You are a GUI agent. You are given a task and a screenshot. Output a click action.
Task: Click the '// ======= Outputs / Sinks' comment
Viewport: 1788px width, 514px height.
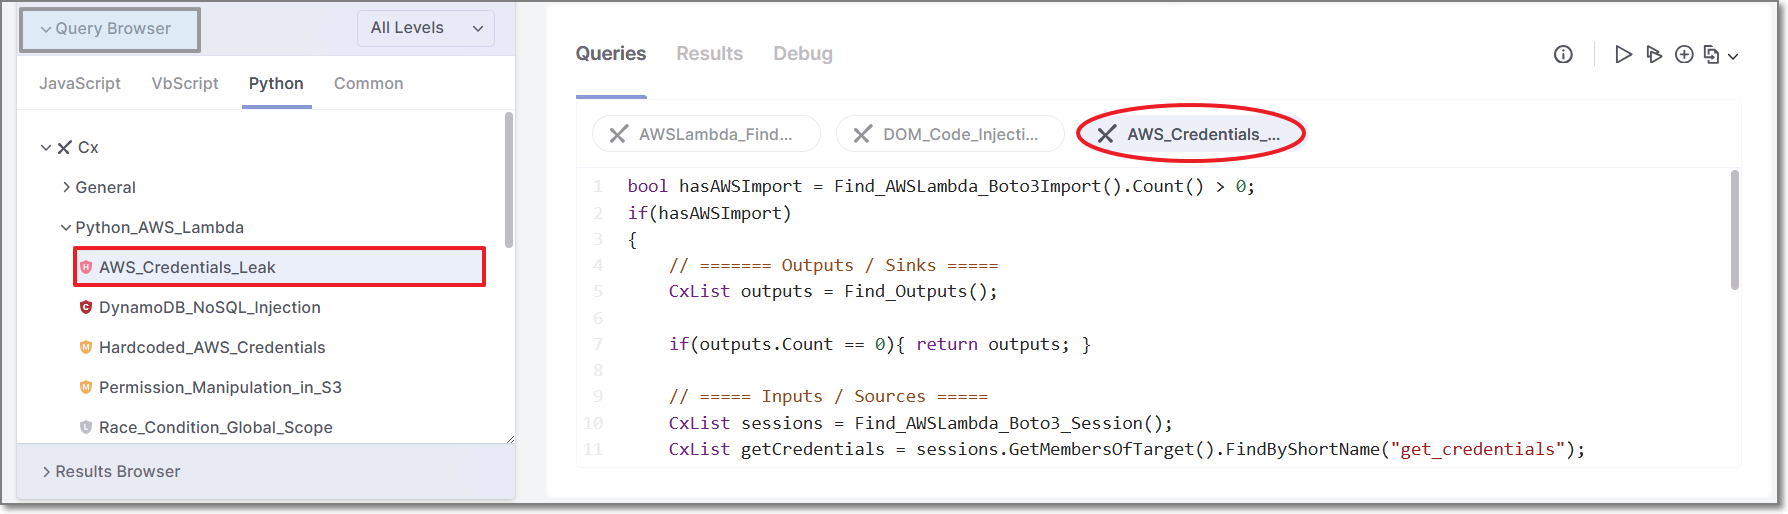click(x=833, y=265)
